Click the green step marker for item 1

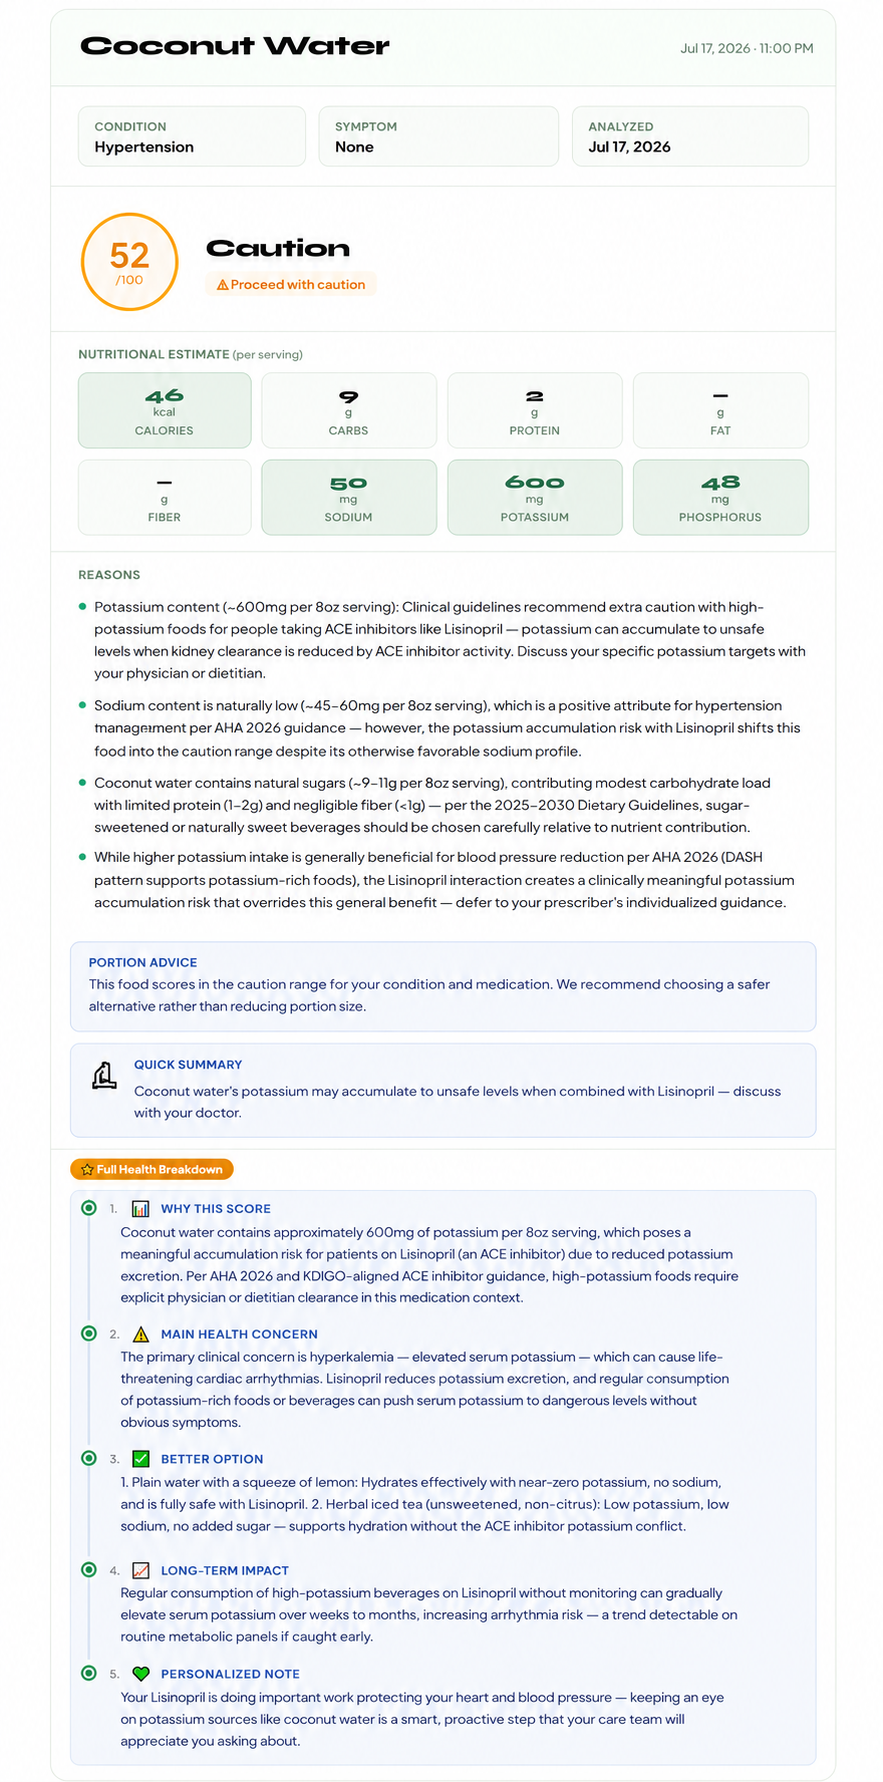89,1208
